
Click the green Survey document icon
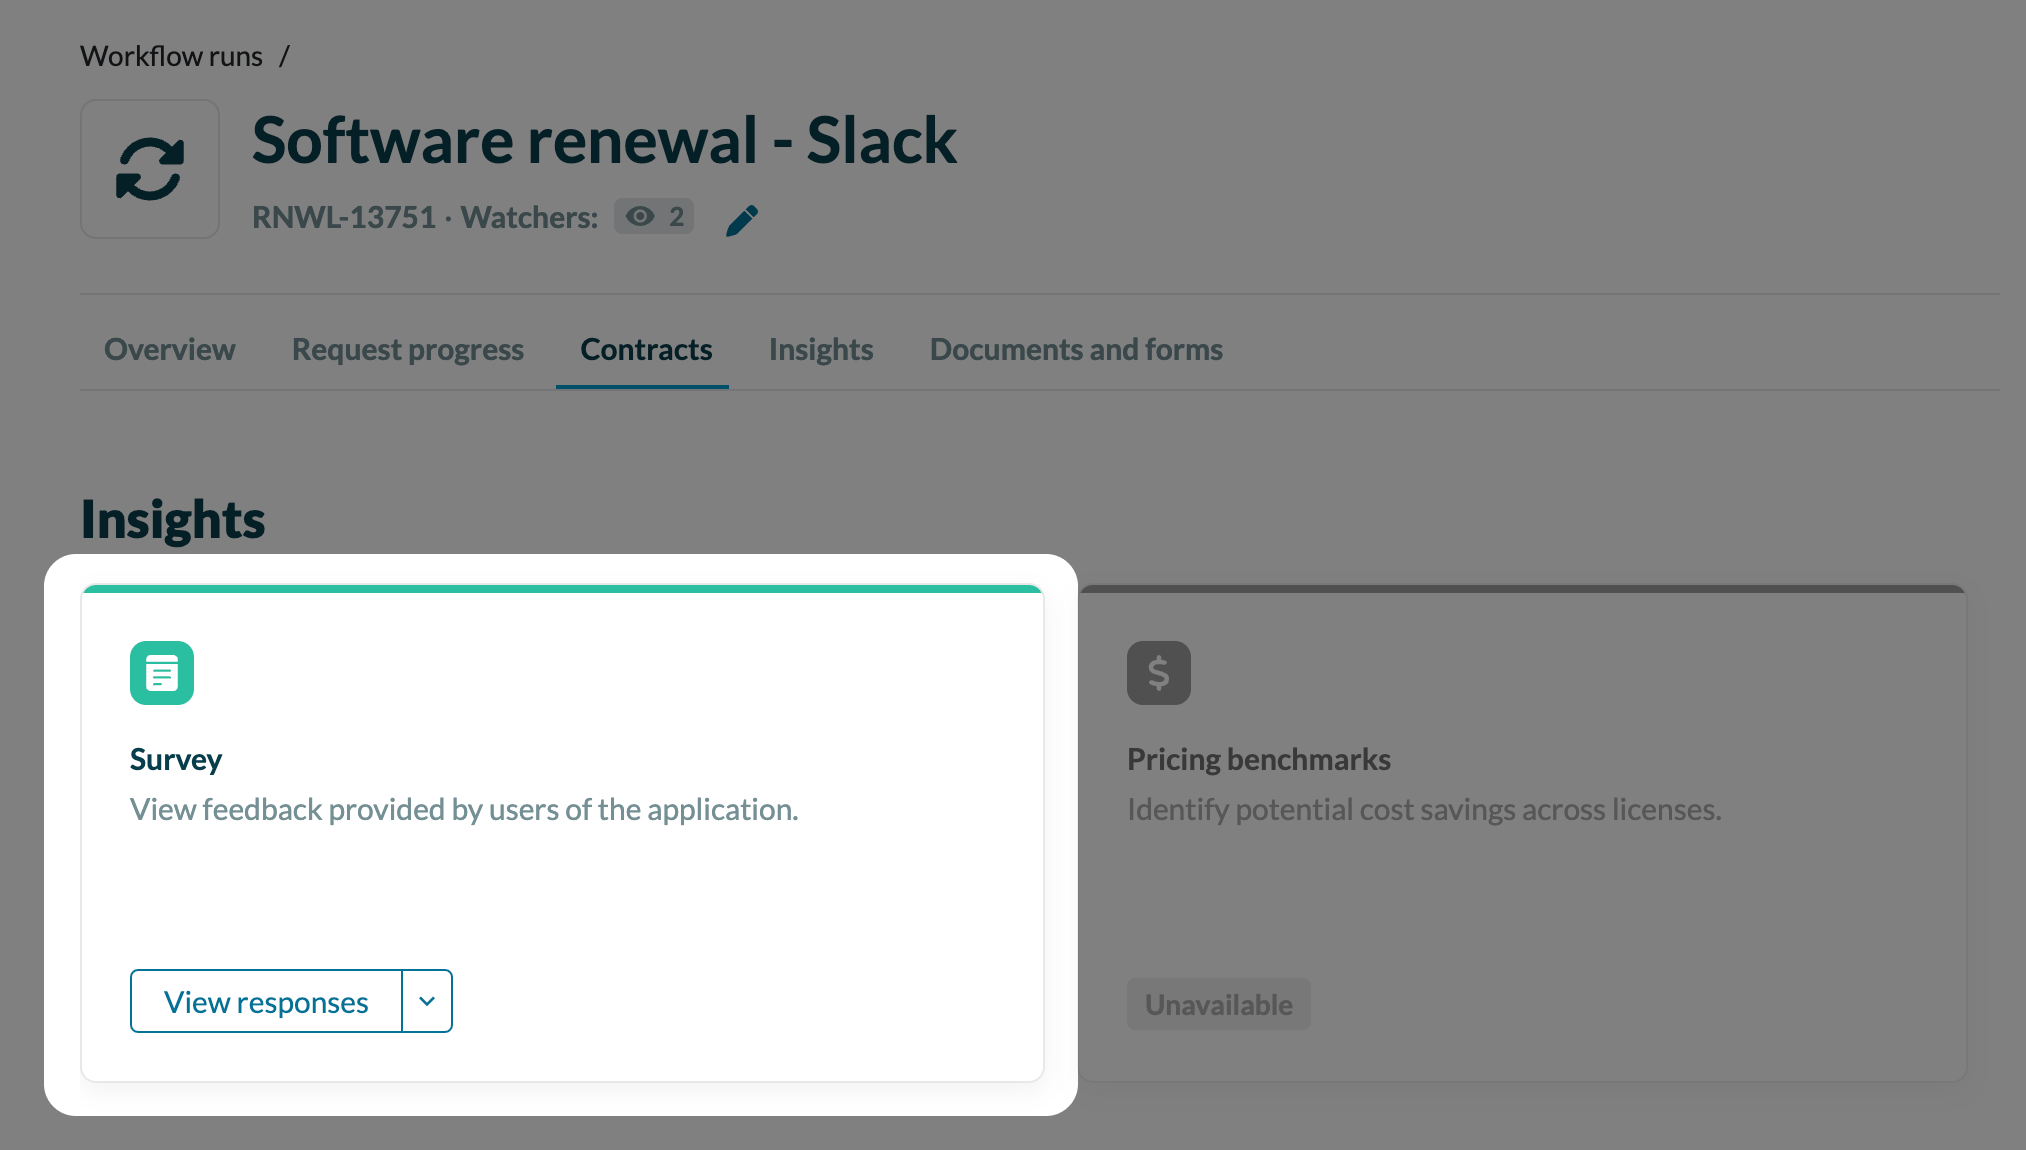click(162, 673)
